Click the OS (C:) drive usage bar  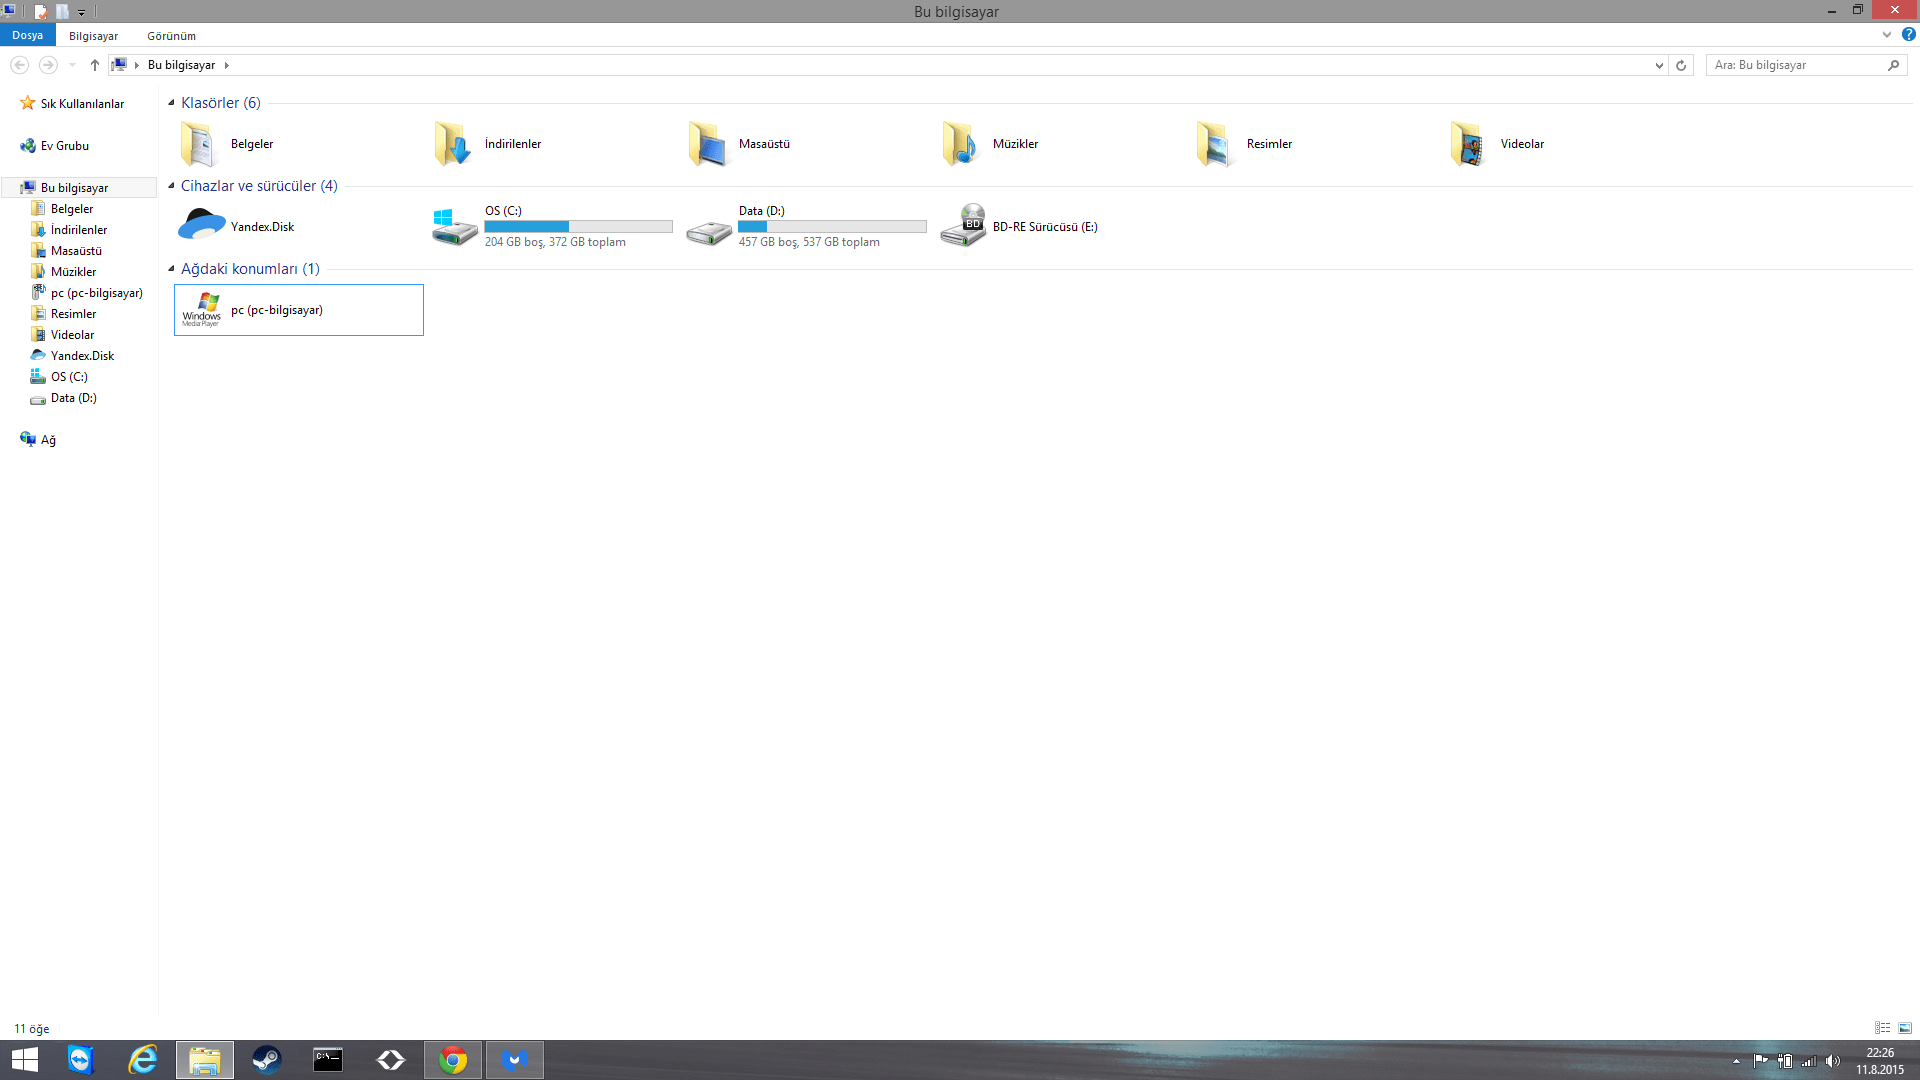[x=578, y=227]
